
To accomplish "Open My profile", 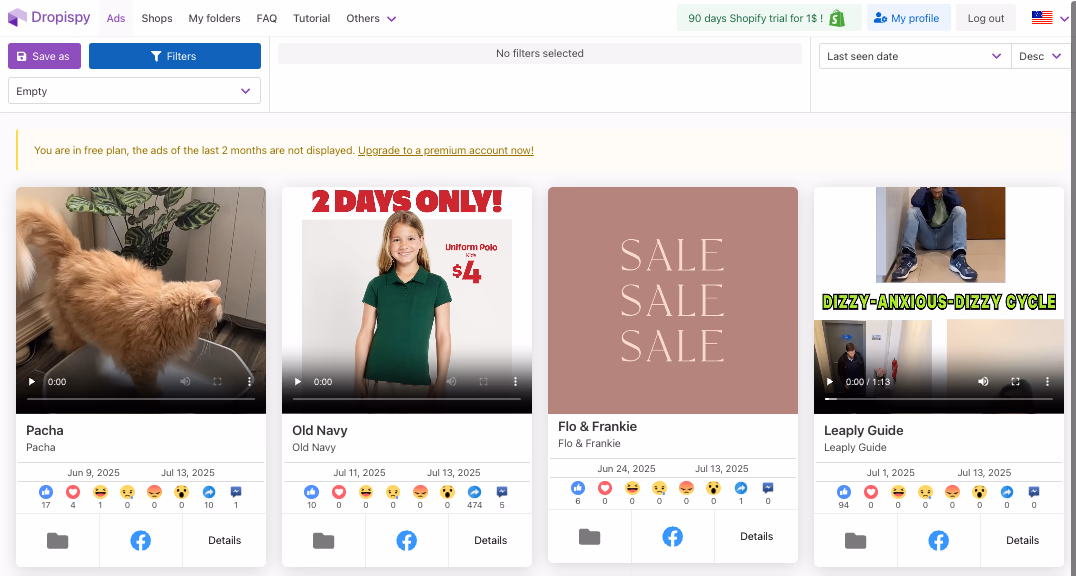I will 909,18.
